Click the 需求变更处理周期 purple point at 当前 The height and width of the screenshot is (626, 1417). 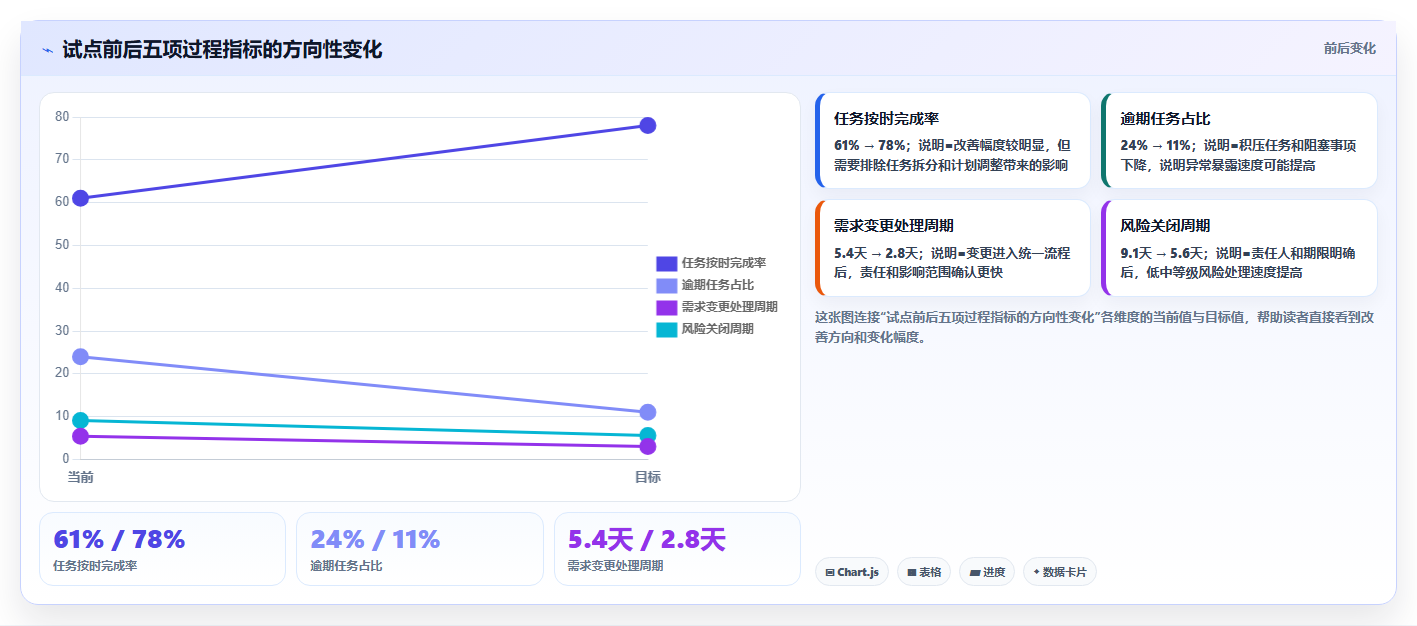click(81, 436)
